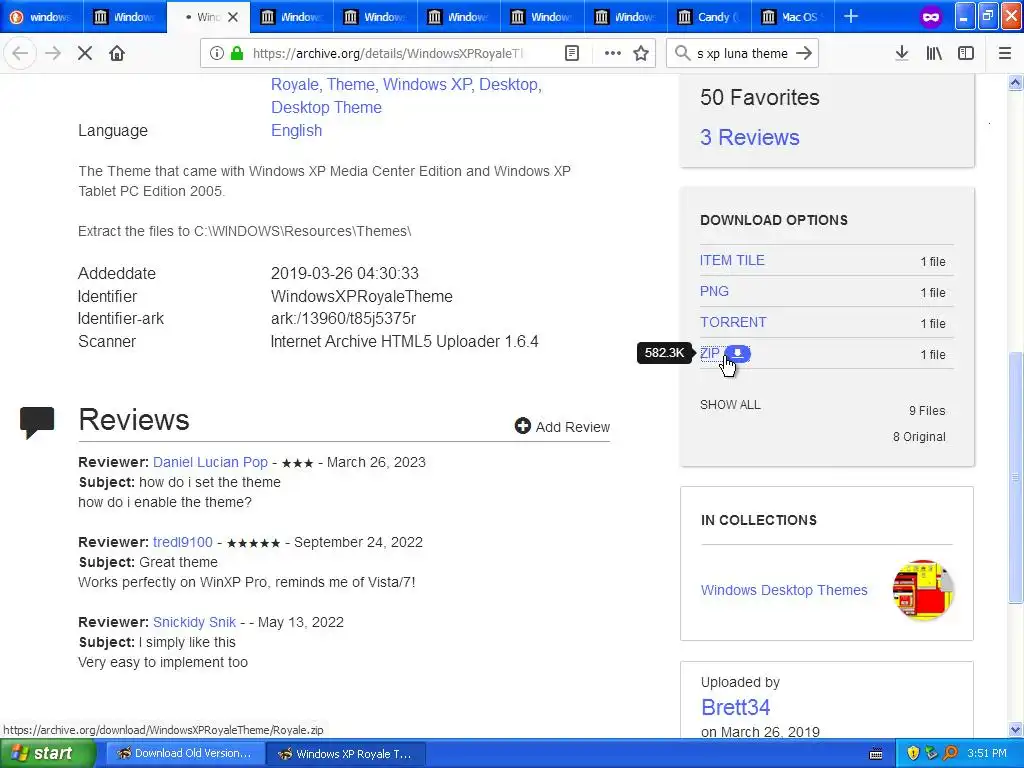Bookmark this page with the star icon

coord(641,54)
